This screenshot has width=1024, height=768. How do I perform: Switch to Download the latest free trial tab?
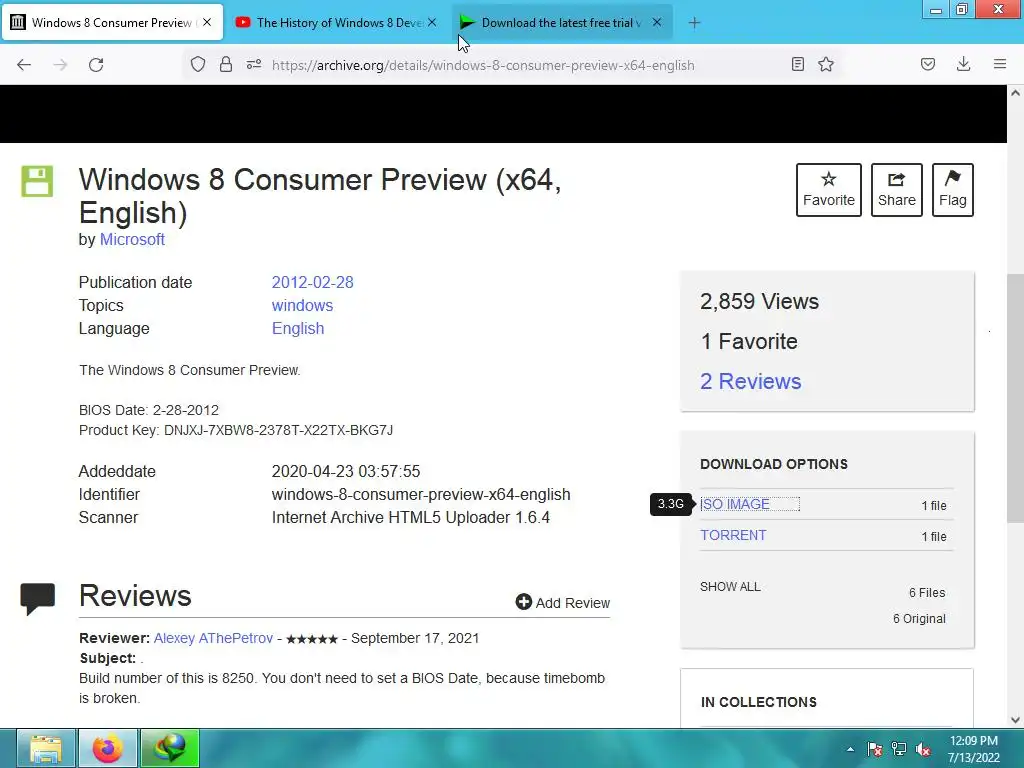click(x=562, y=23)
